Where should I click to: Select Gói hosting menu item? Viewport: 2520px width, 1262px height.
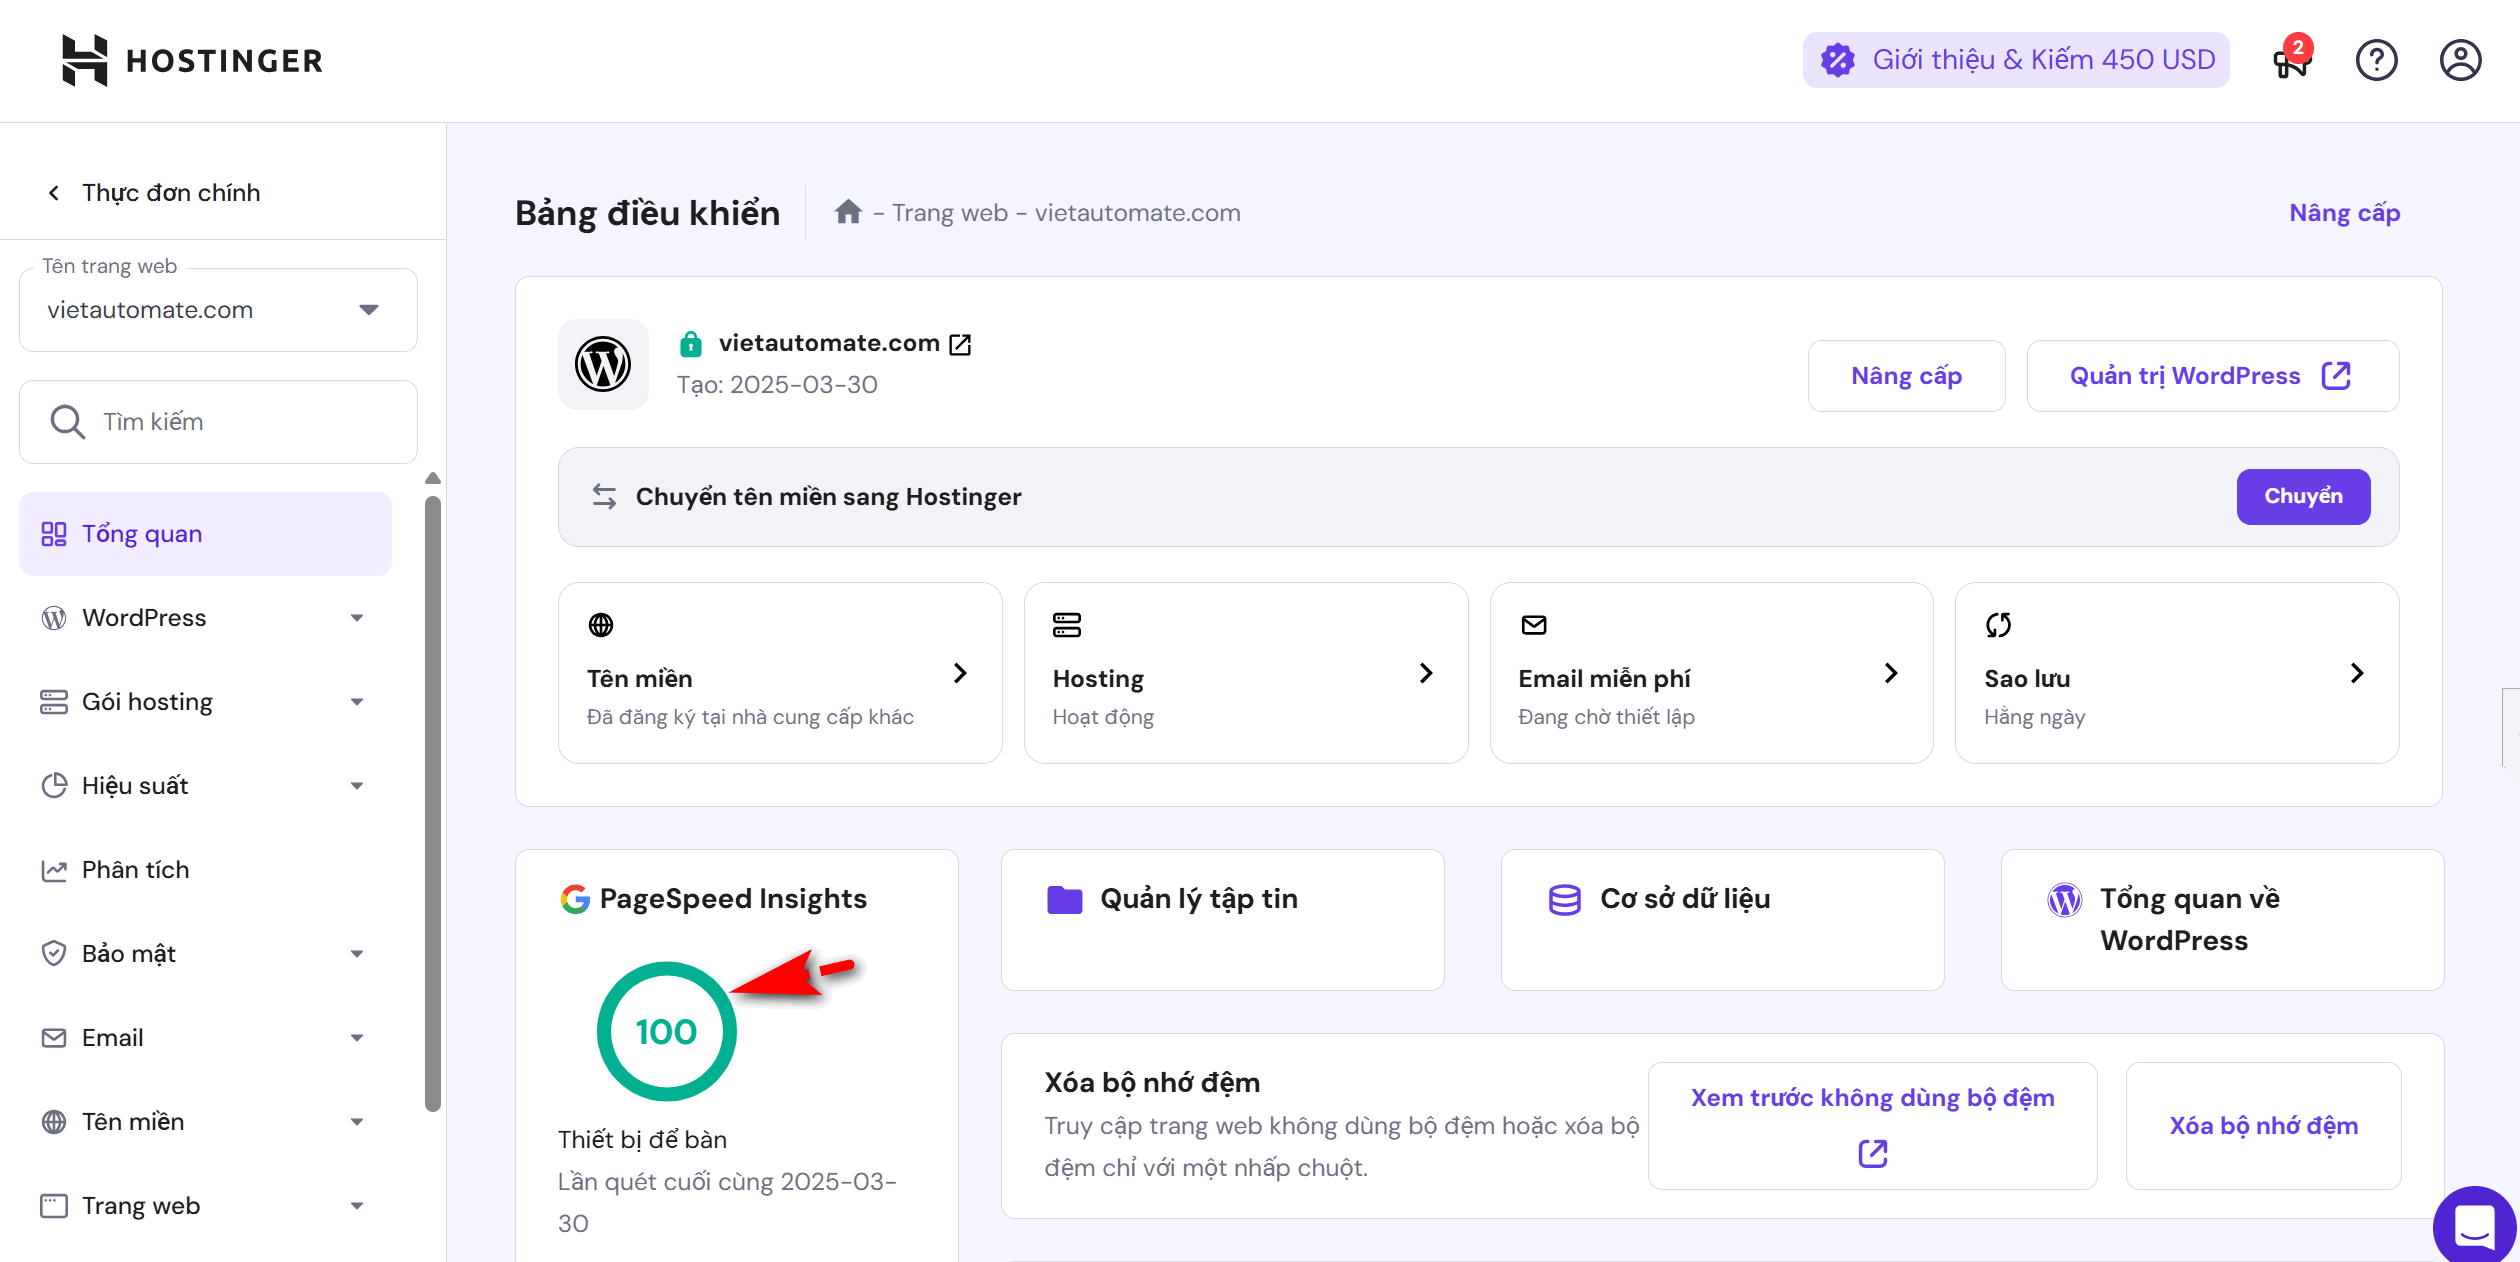coord(205,702)
